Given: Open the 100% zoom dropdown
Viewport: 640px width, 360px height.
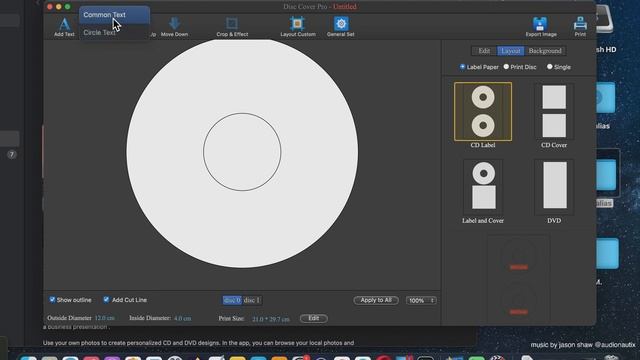Looking at the screenshot, I should (421, 300).
